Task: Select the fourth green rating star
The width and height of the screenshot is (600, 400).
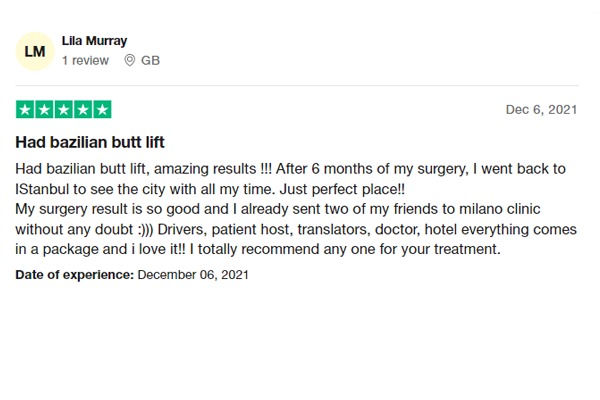Action: click(x=83, y=109)
